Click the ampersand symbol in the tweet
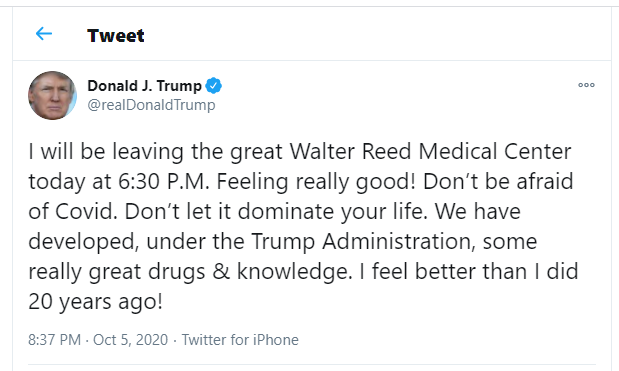 [221, 272]
